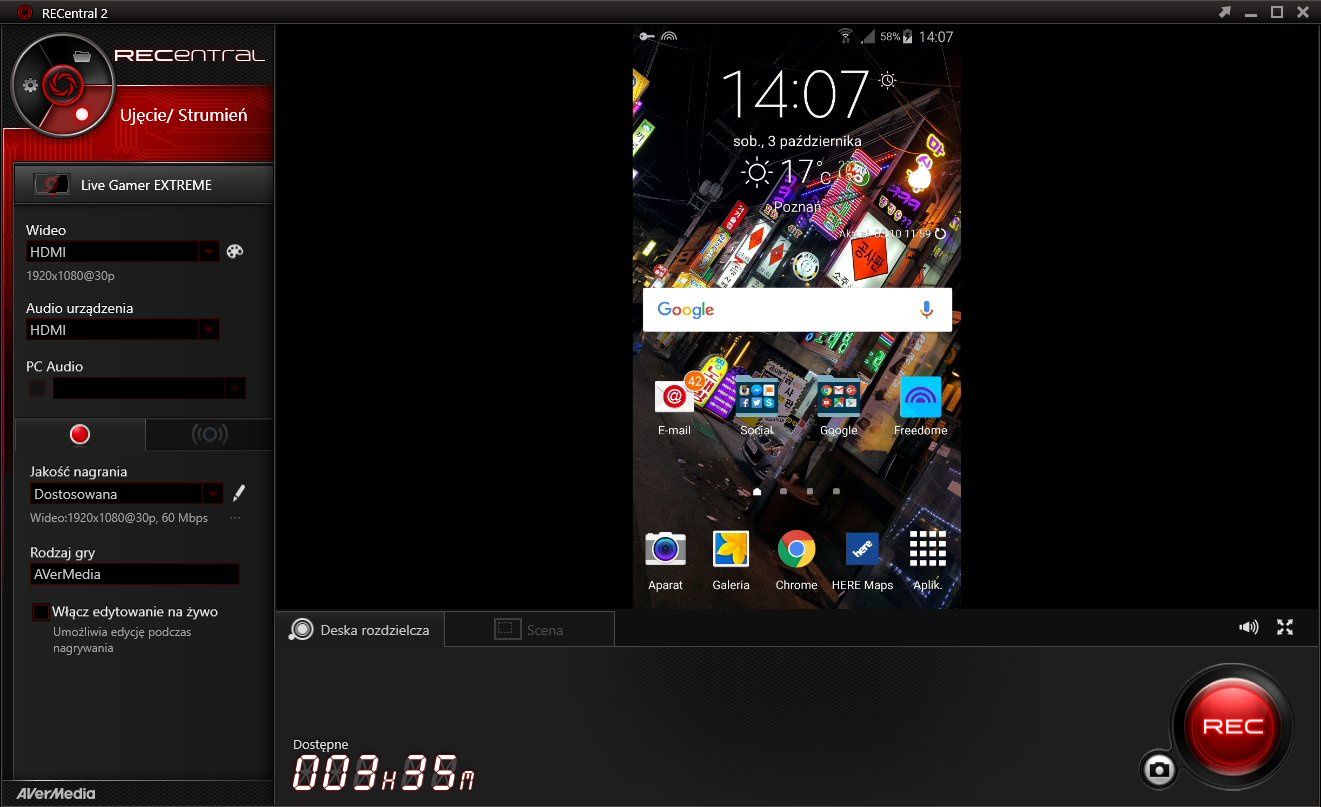Tap the Google voice search microphone
The width and height of the screenshot is (1321, 807).
pos(926,310)
